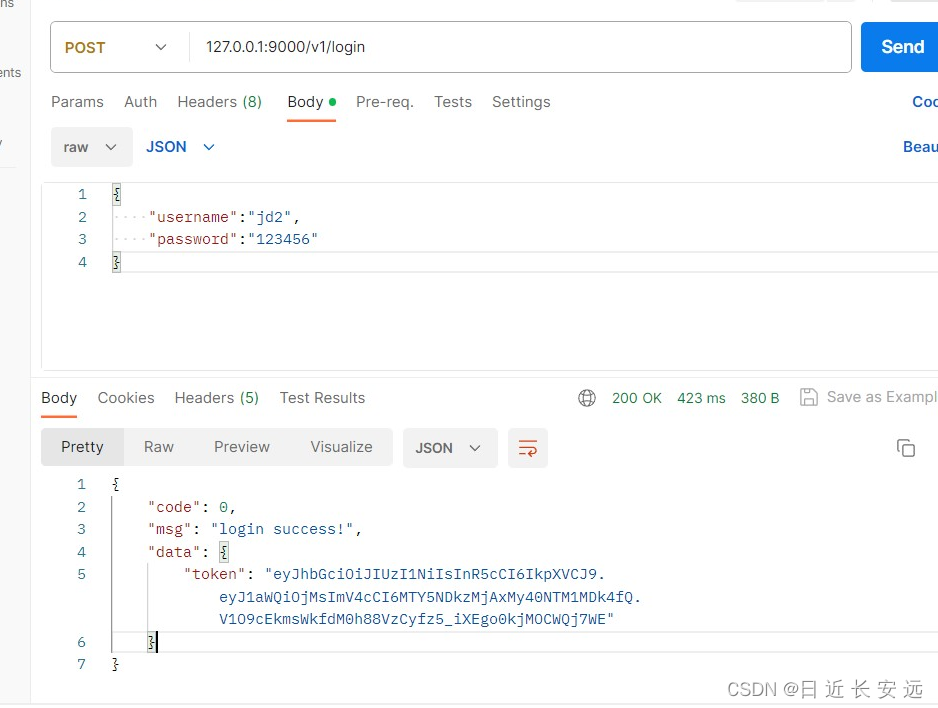
Task: Open the Tests tab
Action: (453, 102)
